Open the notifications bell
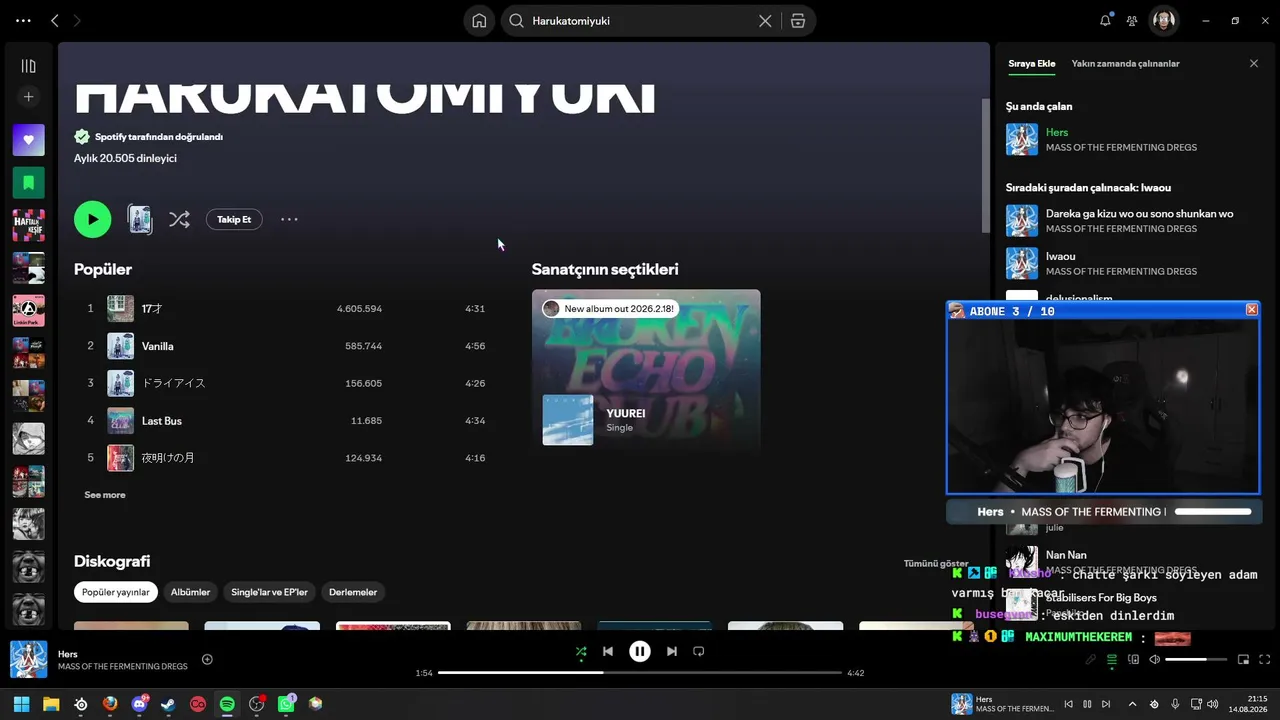Image resolution: width=1280 pixels, height=720 pixels. [1106, 20]
